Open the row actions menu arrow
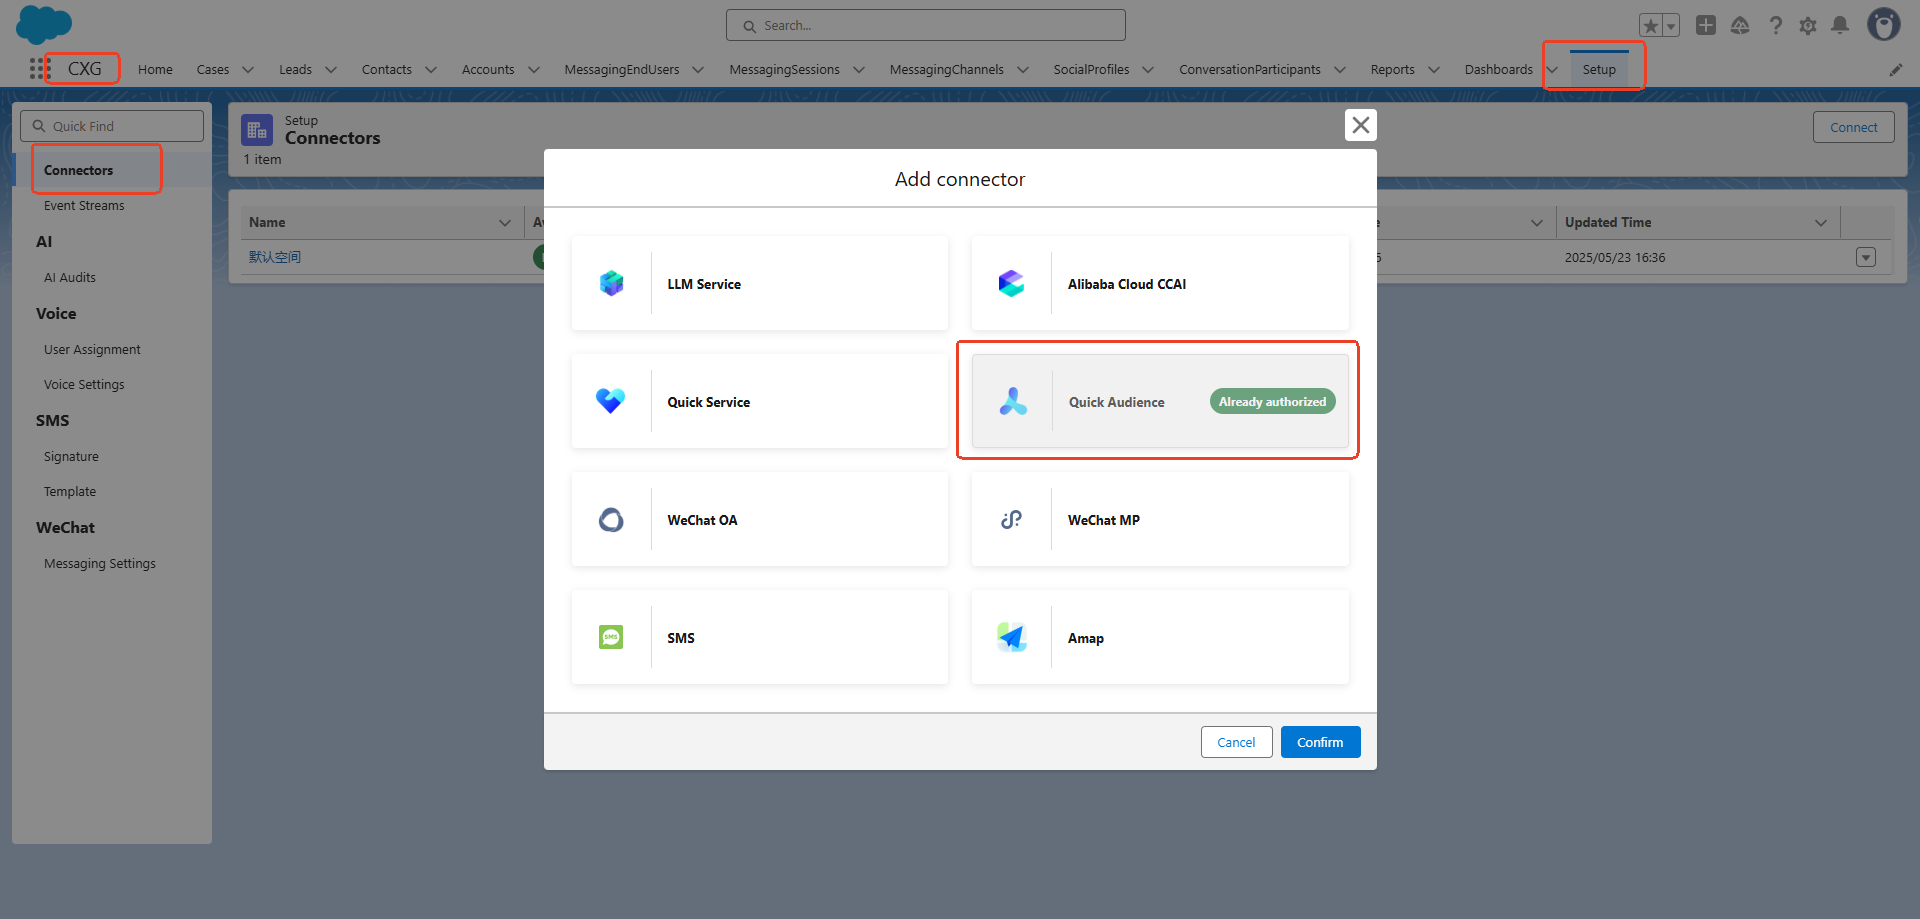Image resolution: width=1920 pixels, height=919 pixels. [x=1866, y=257]
